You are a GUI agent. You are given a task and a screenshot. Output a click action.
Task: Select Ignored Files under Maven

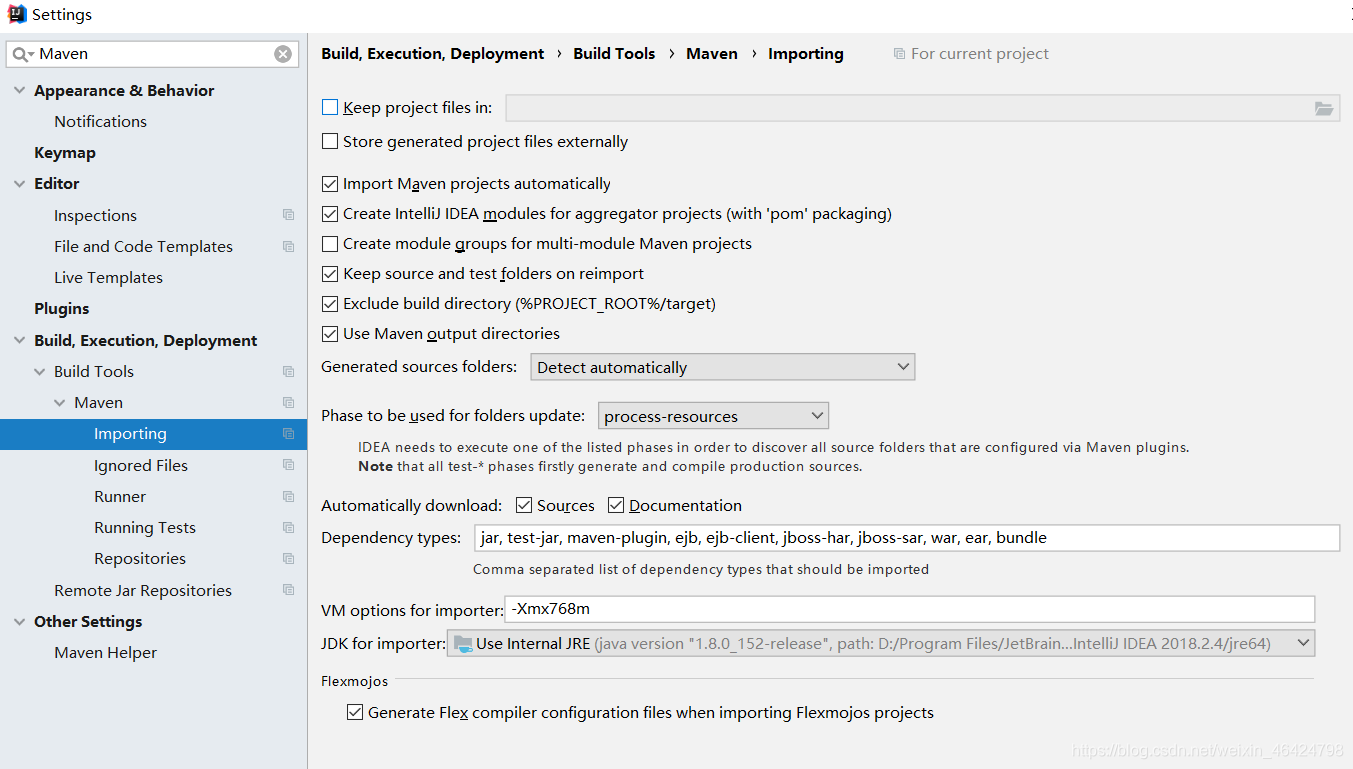pos(141,465)
